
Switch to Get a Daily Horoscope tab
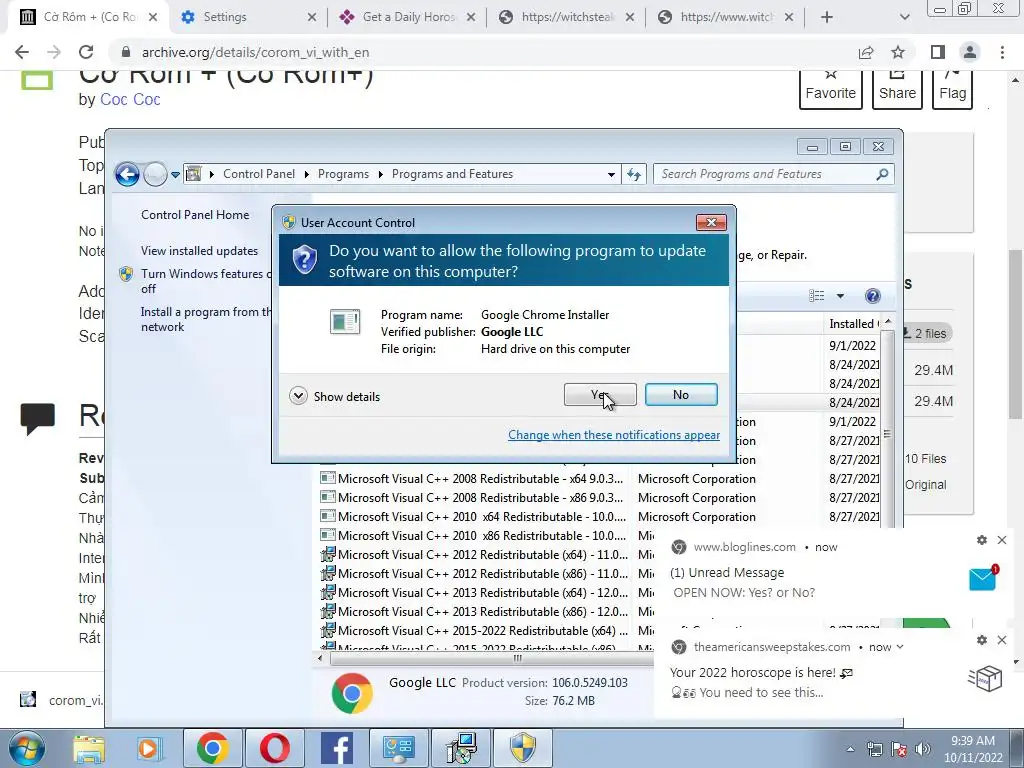408,17
